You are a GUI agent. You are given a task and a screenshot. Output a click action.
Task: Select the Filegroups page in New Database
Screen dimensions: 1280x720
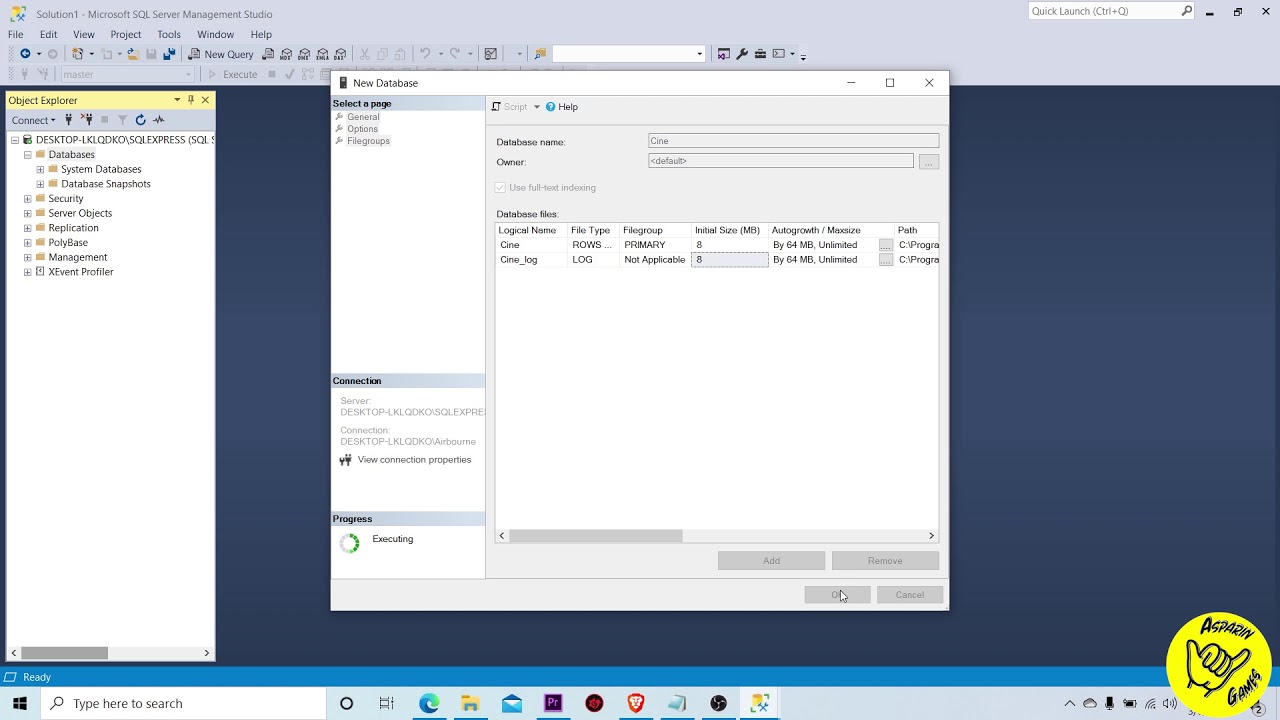(368, 141)
